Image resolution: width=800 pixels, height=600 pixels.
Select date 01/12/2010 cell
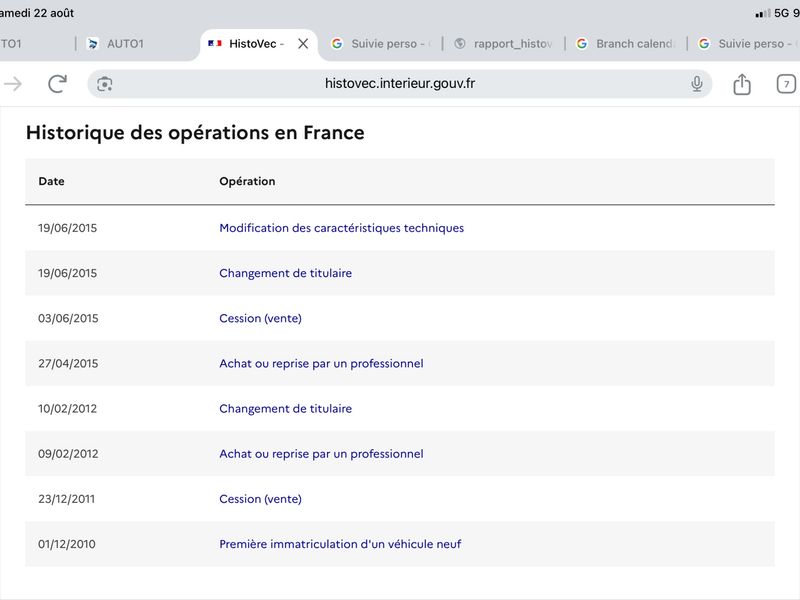66,544
